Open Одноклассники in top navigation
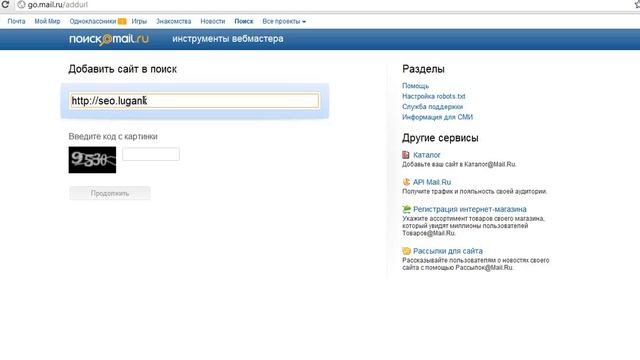This screenshot has height=360, width=640. click(93, 21)
